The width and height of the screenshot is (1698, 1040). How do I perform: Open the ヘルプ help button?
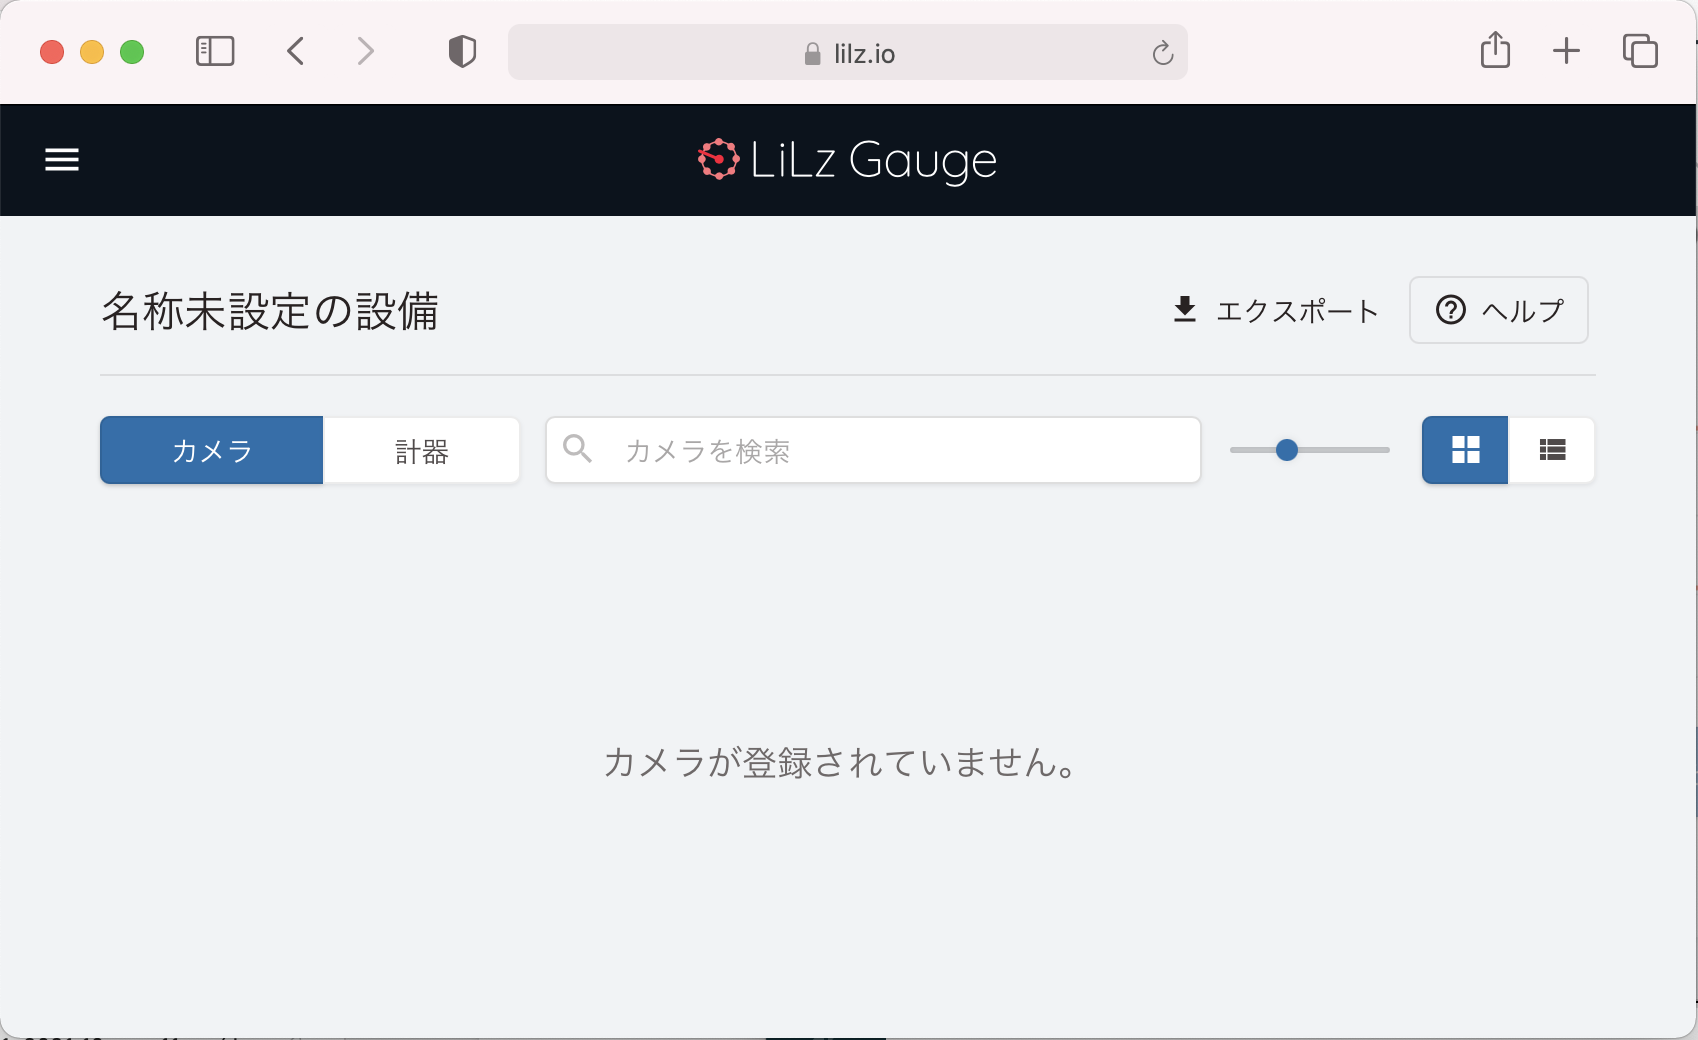1499,310
